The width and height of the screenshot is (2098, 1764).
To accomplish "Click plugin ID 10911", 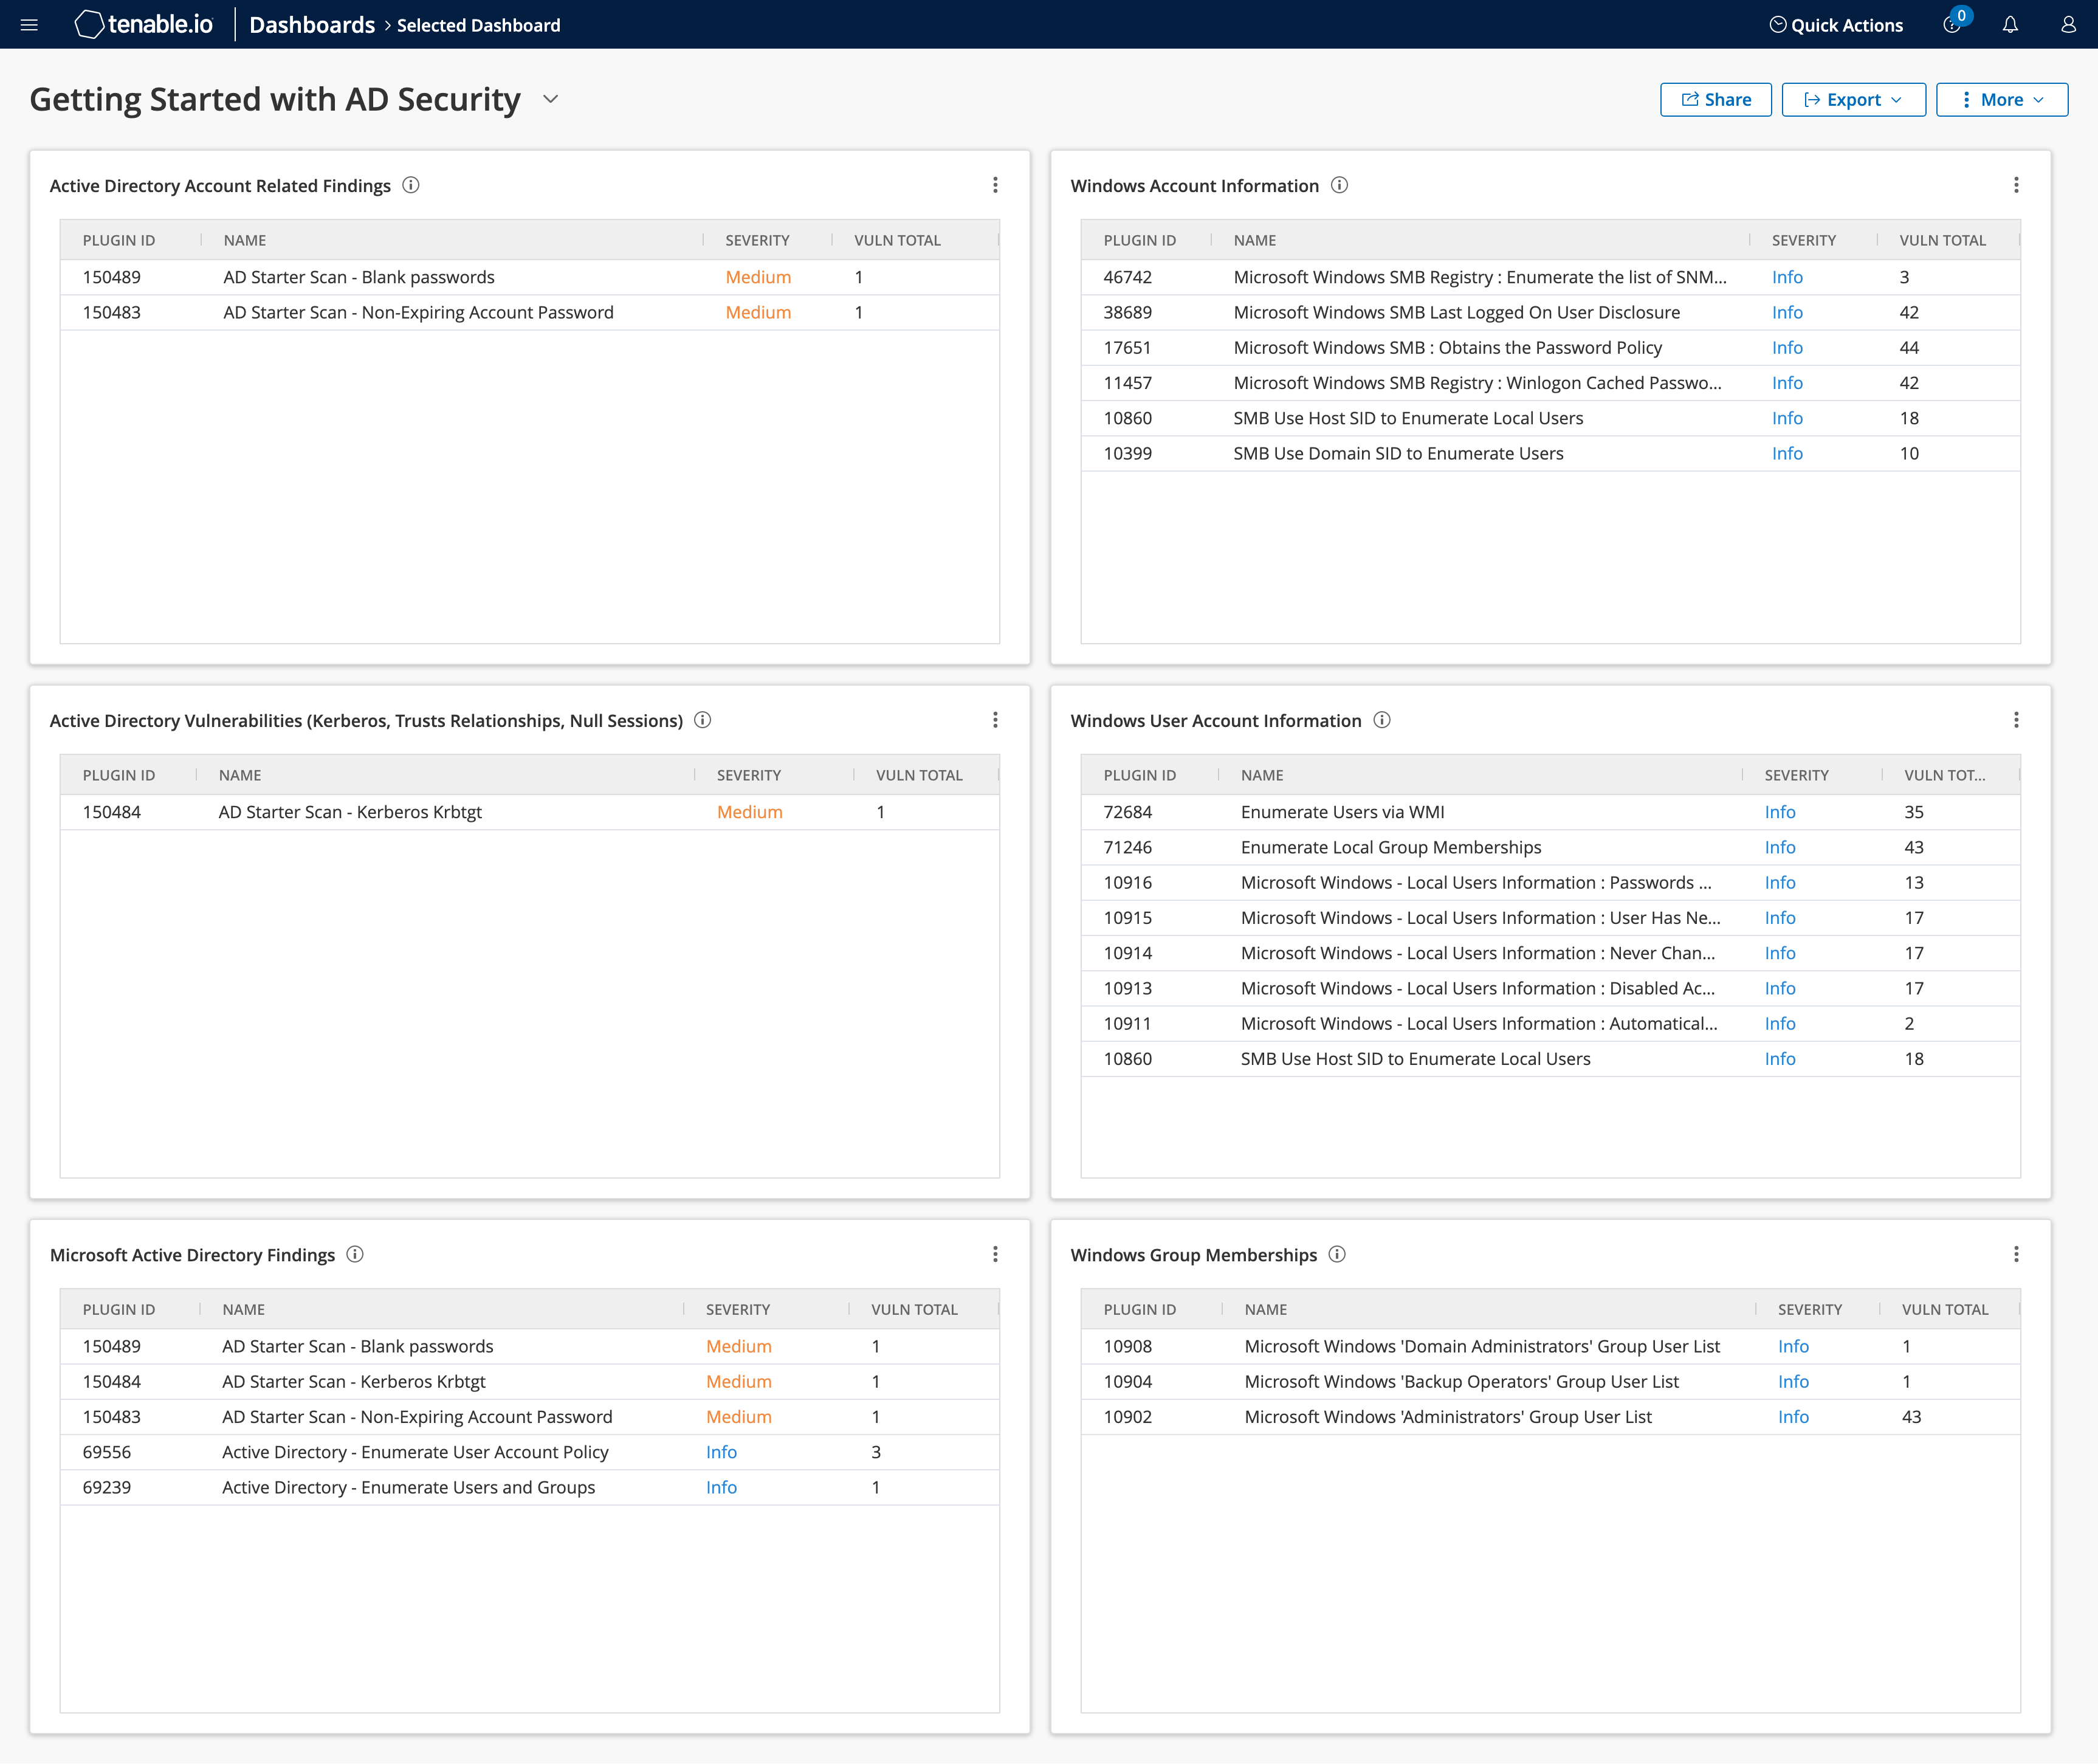I will click(x=1127, y=1023).
